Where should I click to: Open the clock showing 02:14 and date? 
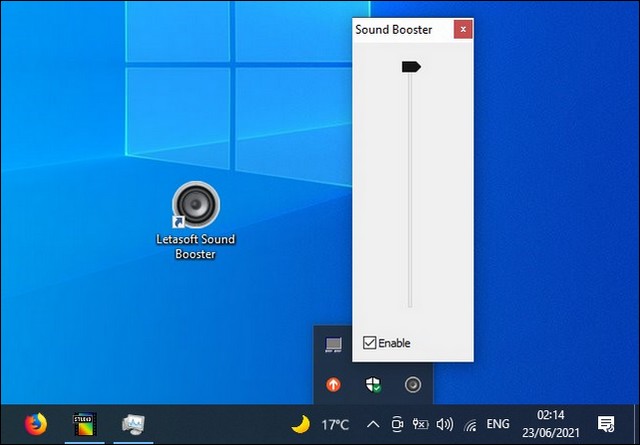[551, 424]
